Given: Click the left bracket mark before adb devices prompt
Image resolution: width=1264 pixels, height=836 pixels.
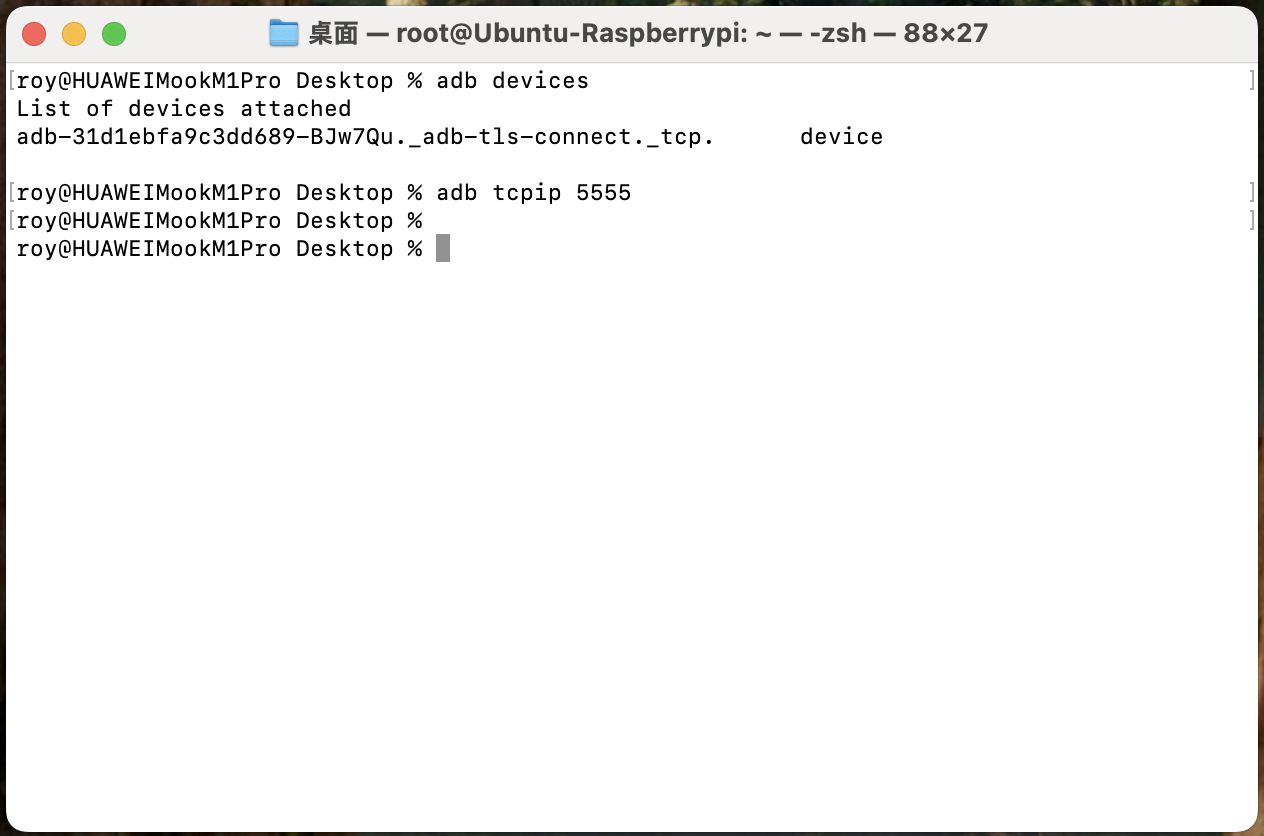Looking at the screenshot, I should coord(11,81).
